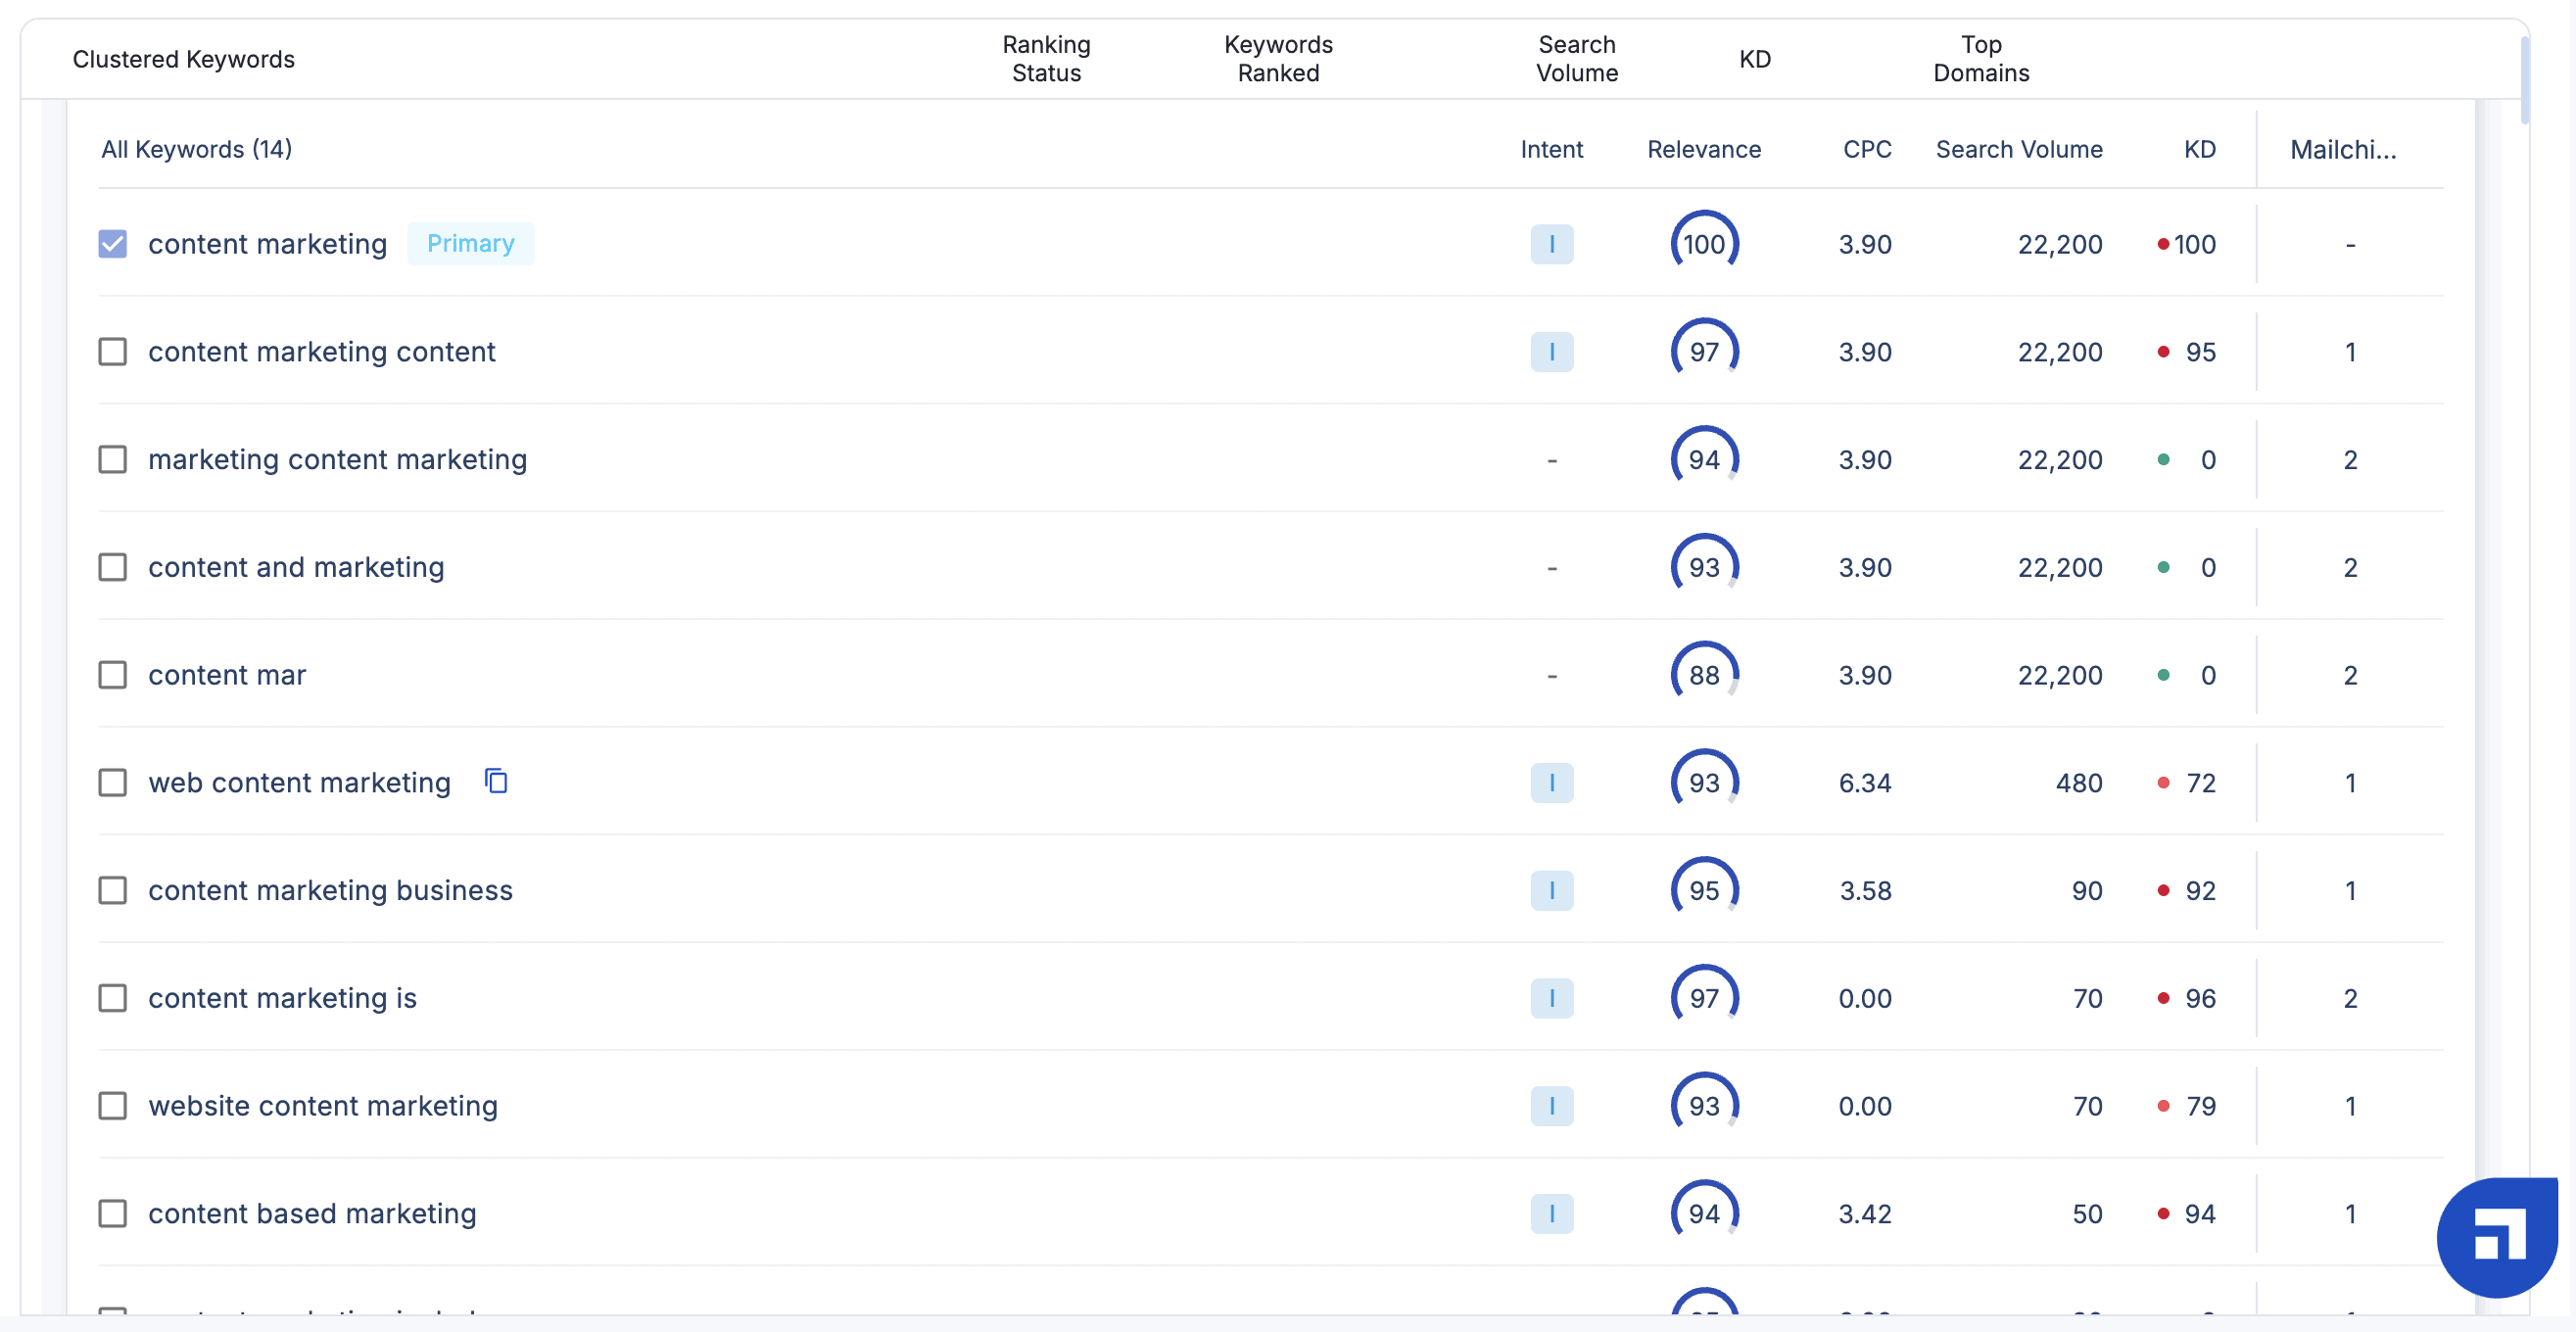Check the 'content based marketing' checkbox
Image resolution: width=2576 pixels, height=1332 pixels.
113,1215
